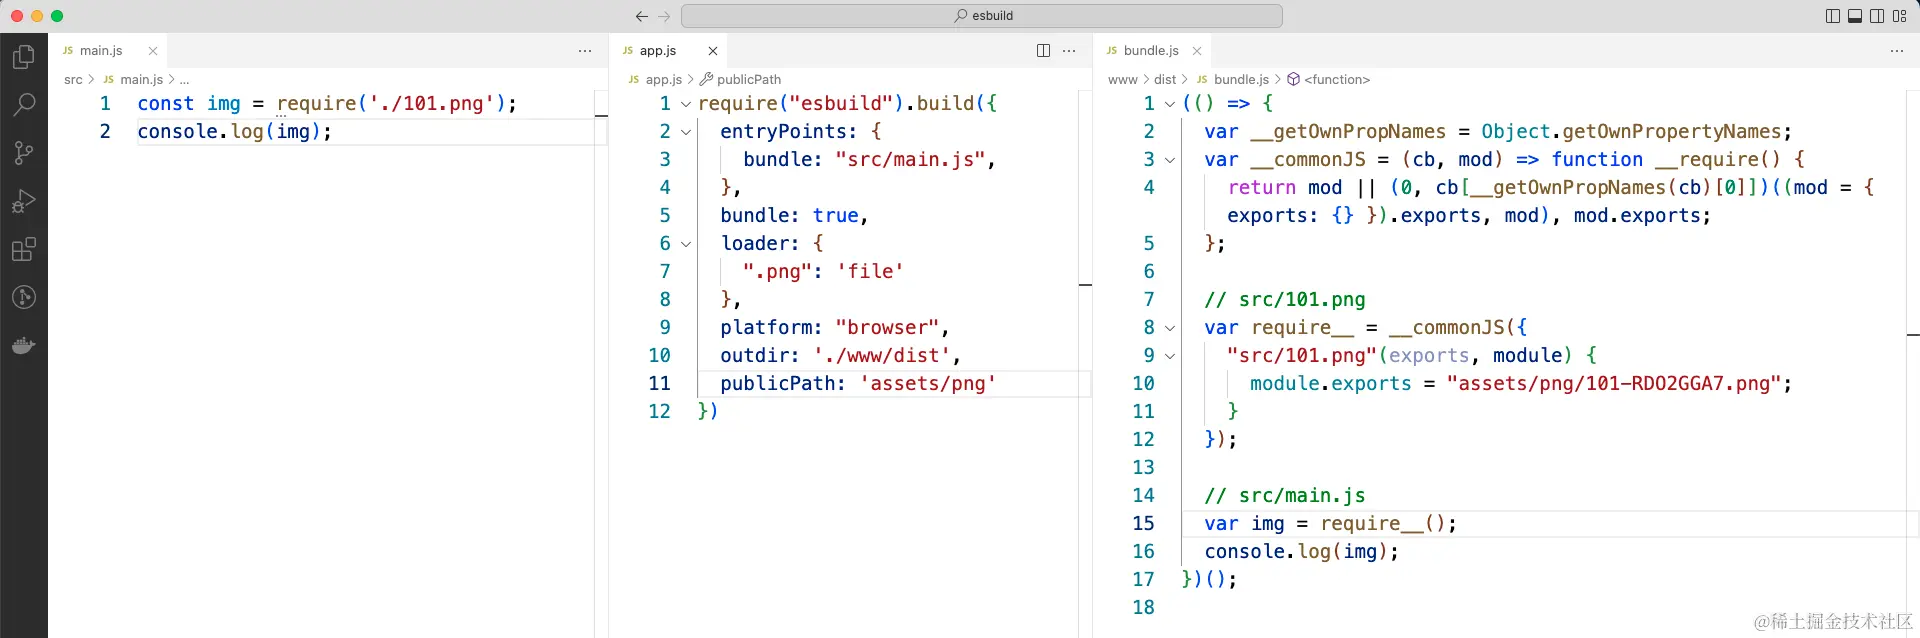
Task: Open the Extensions view
Action: [24, 249]
